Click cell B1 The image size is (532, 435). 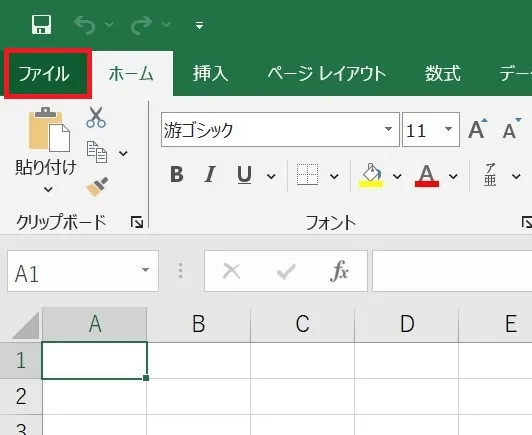coord(199,360)
